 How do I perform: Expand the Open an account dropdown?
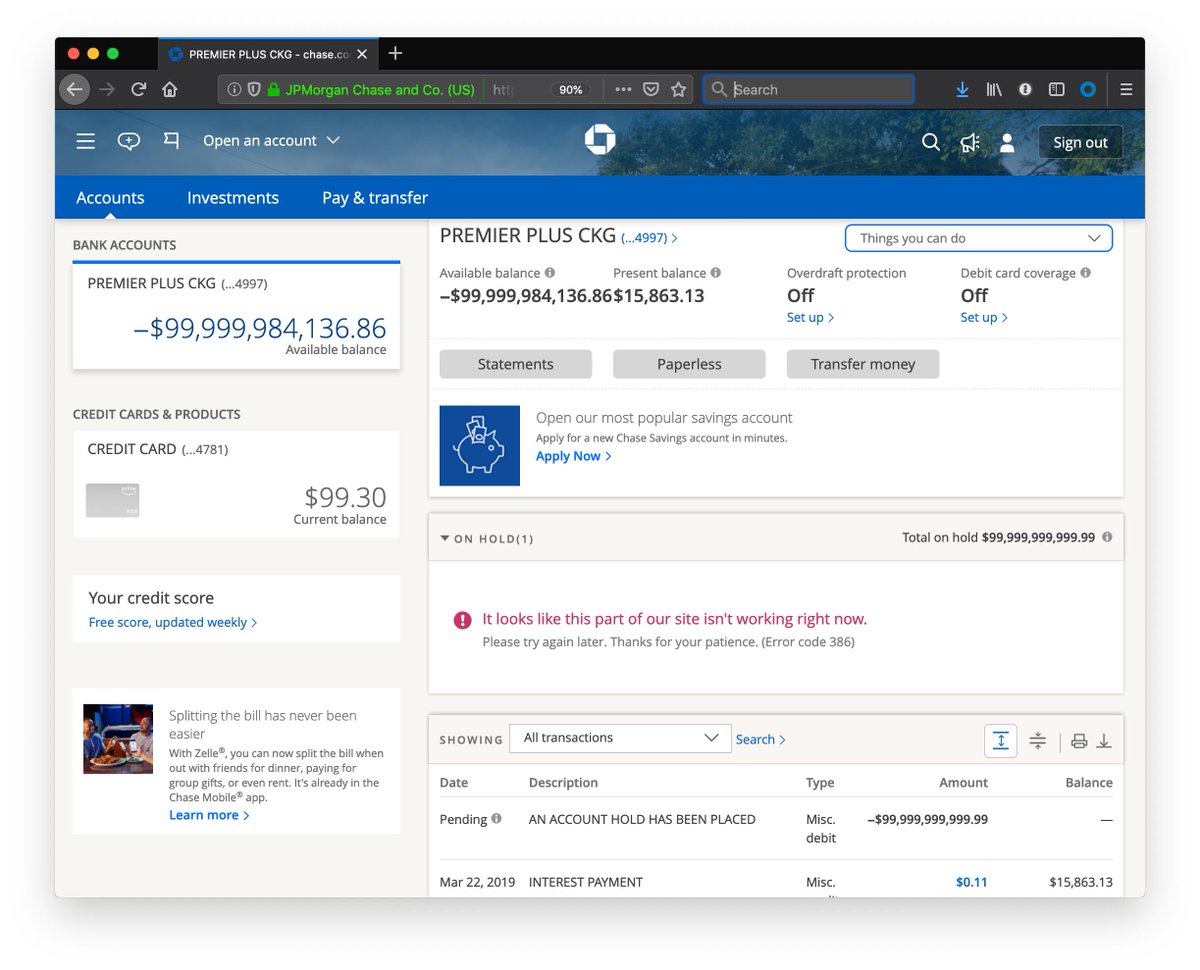(271, 141)
